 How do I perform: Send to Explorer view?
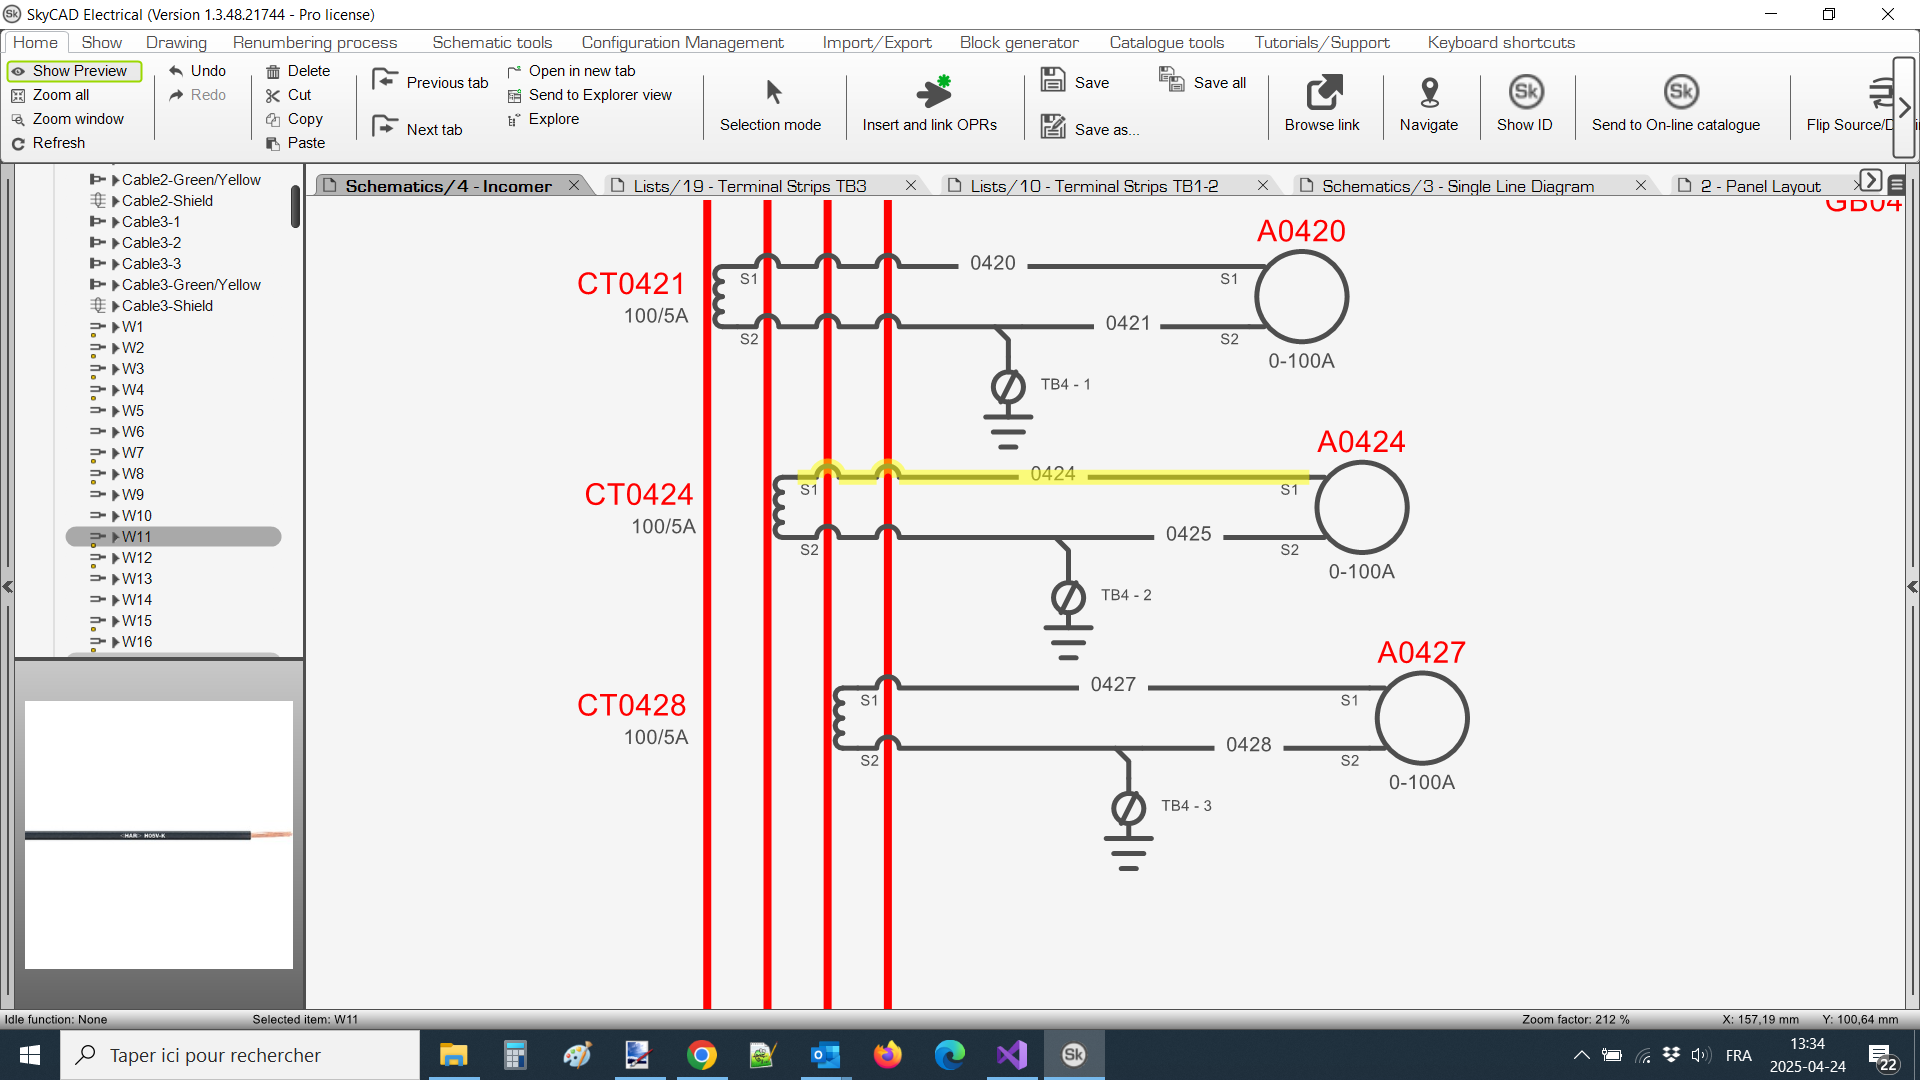click(589, 95)
